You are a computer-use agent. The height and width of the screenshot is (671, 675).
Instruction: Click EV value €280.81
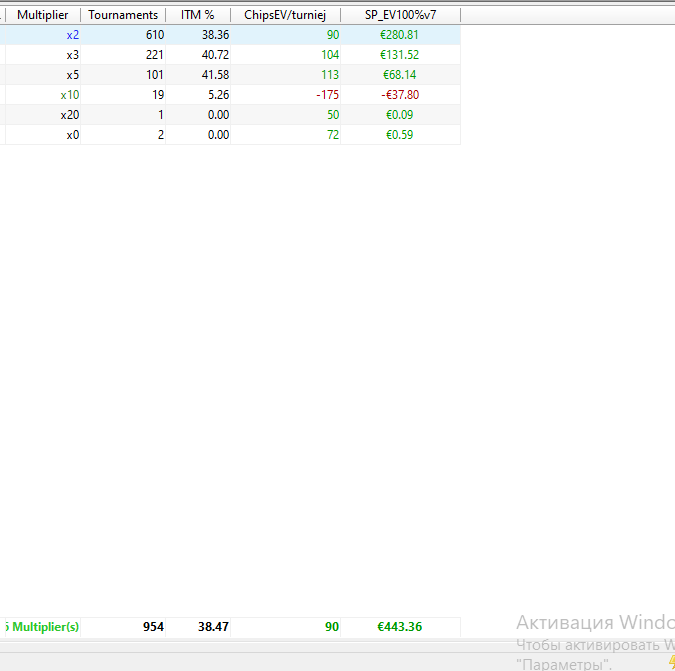[399, 35]
